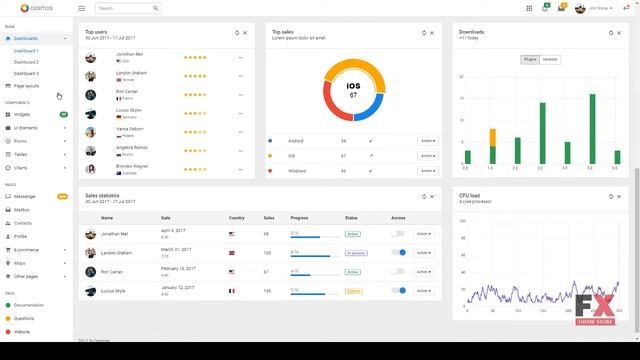Toggle access switch for Landon Graham
The width and height of the screenshot is (640, 360).
(398, 252)
